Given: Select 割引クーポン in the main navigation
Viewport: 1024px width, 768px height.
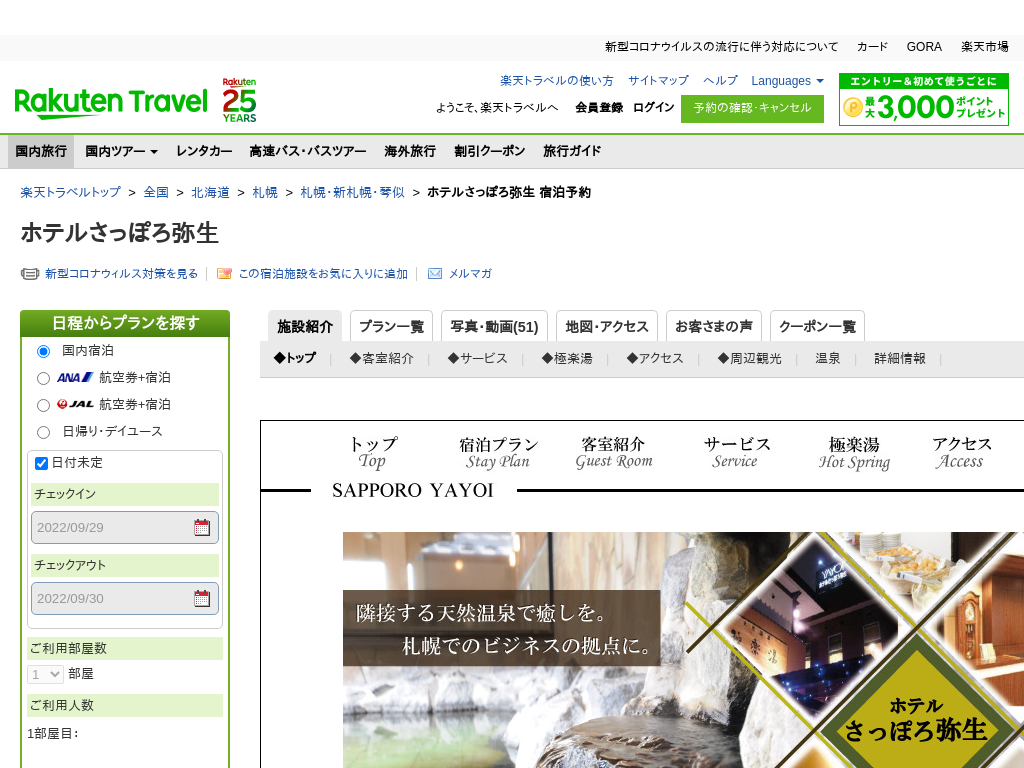Looking at the screenshot, I should (490, 151).
